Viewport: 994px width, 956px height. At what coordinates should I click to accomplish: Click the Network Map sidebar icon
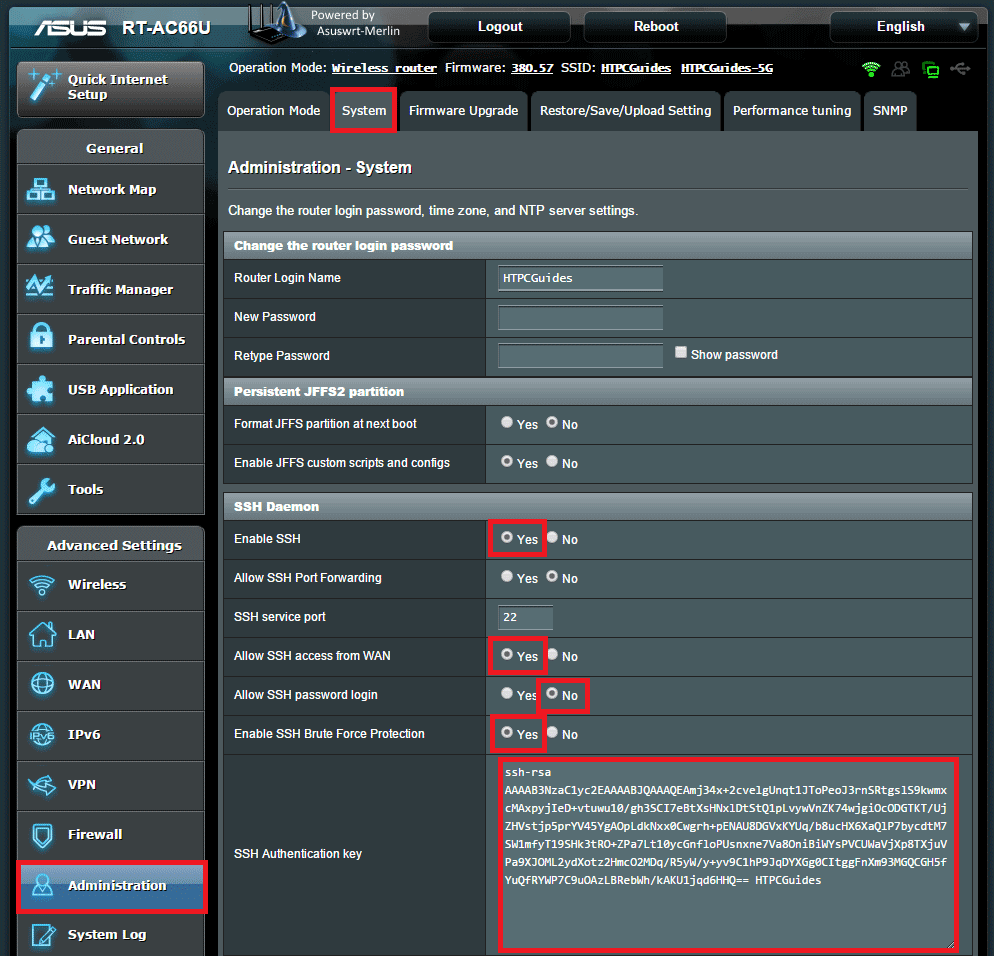42,190
